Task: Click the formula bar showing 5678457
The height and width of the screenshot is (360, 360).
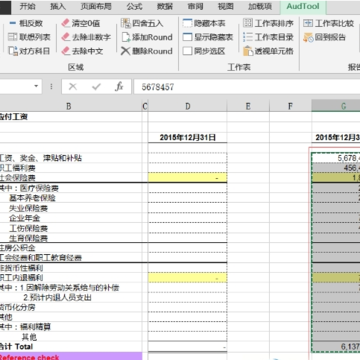Action: [x=247, y=87]
